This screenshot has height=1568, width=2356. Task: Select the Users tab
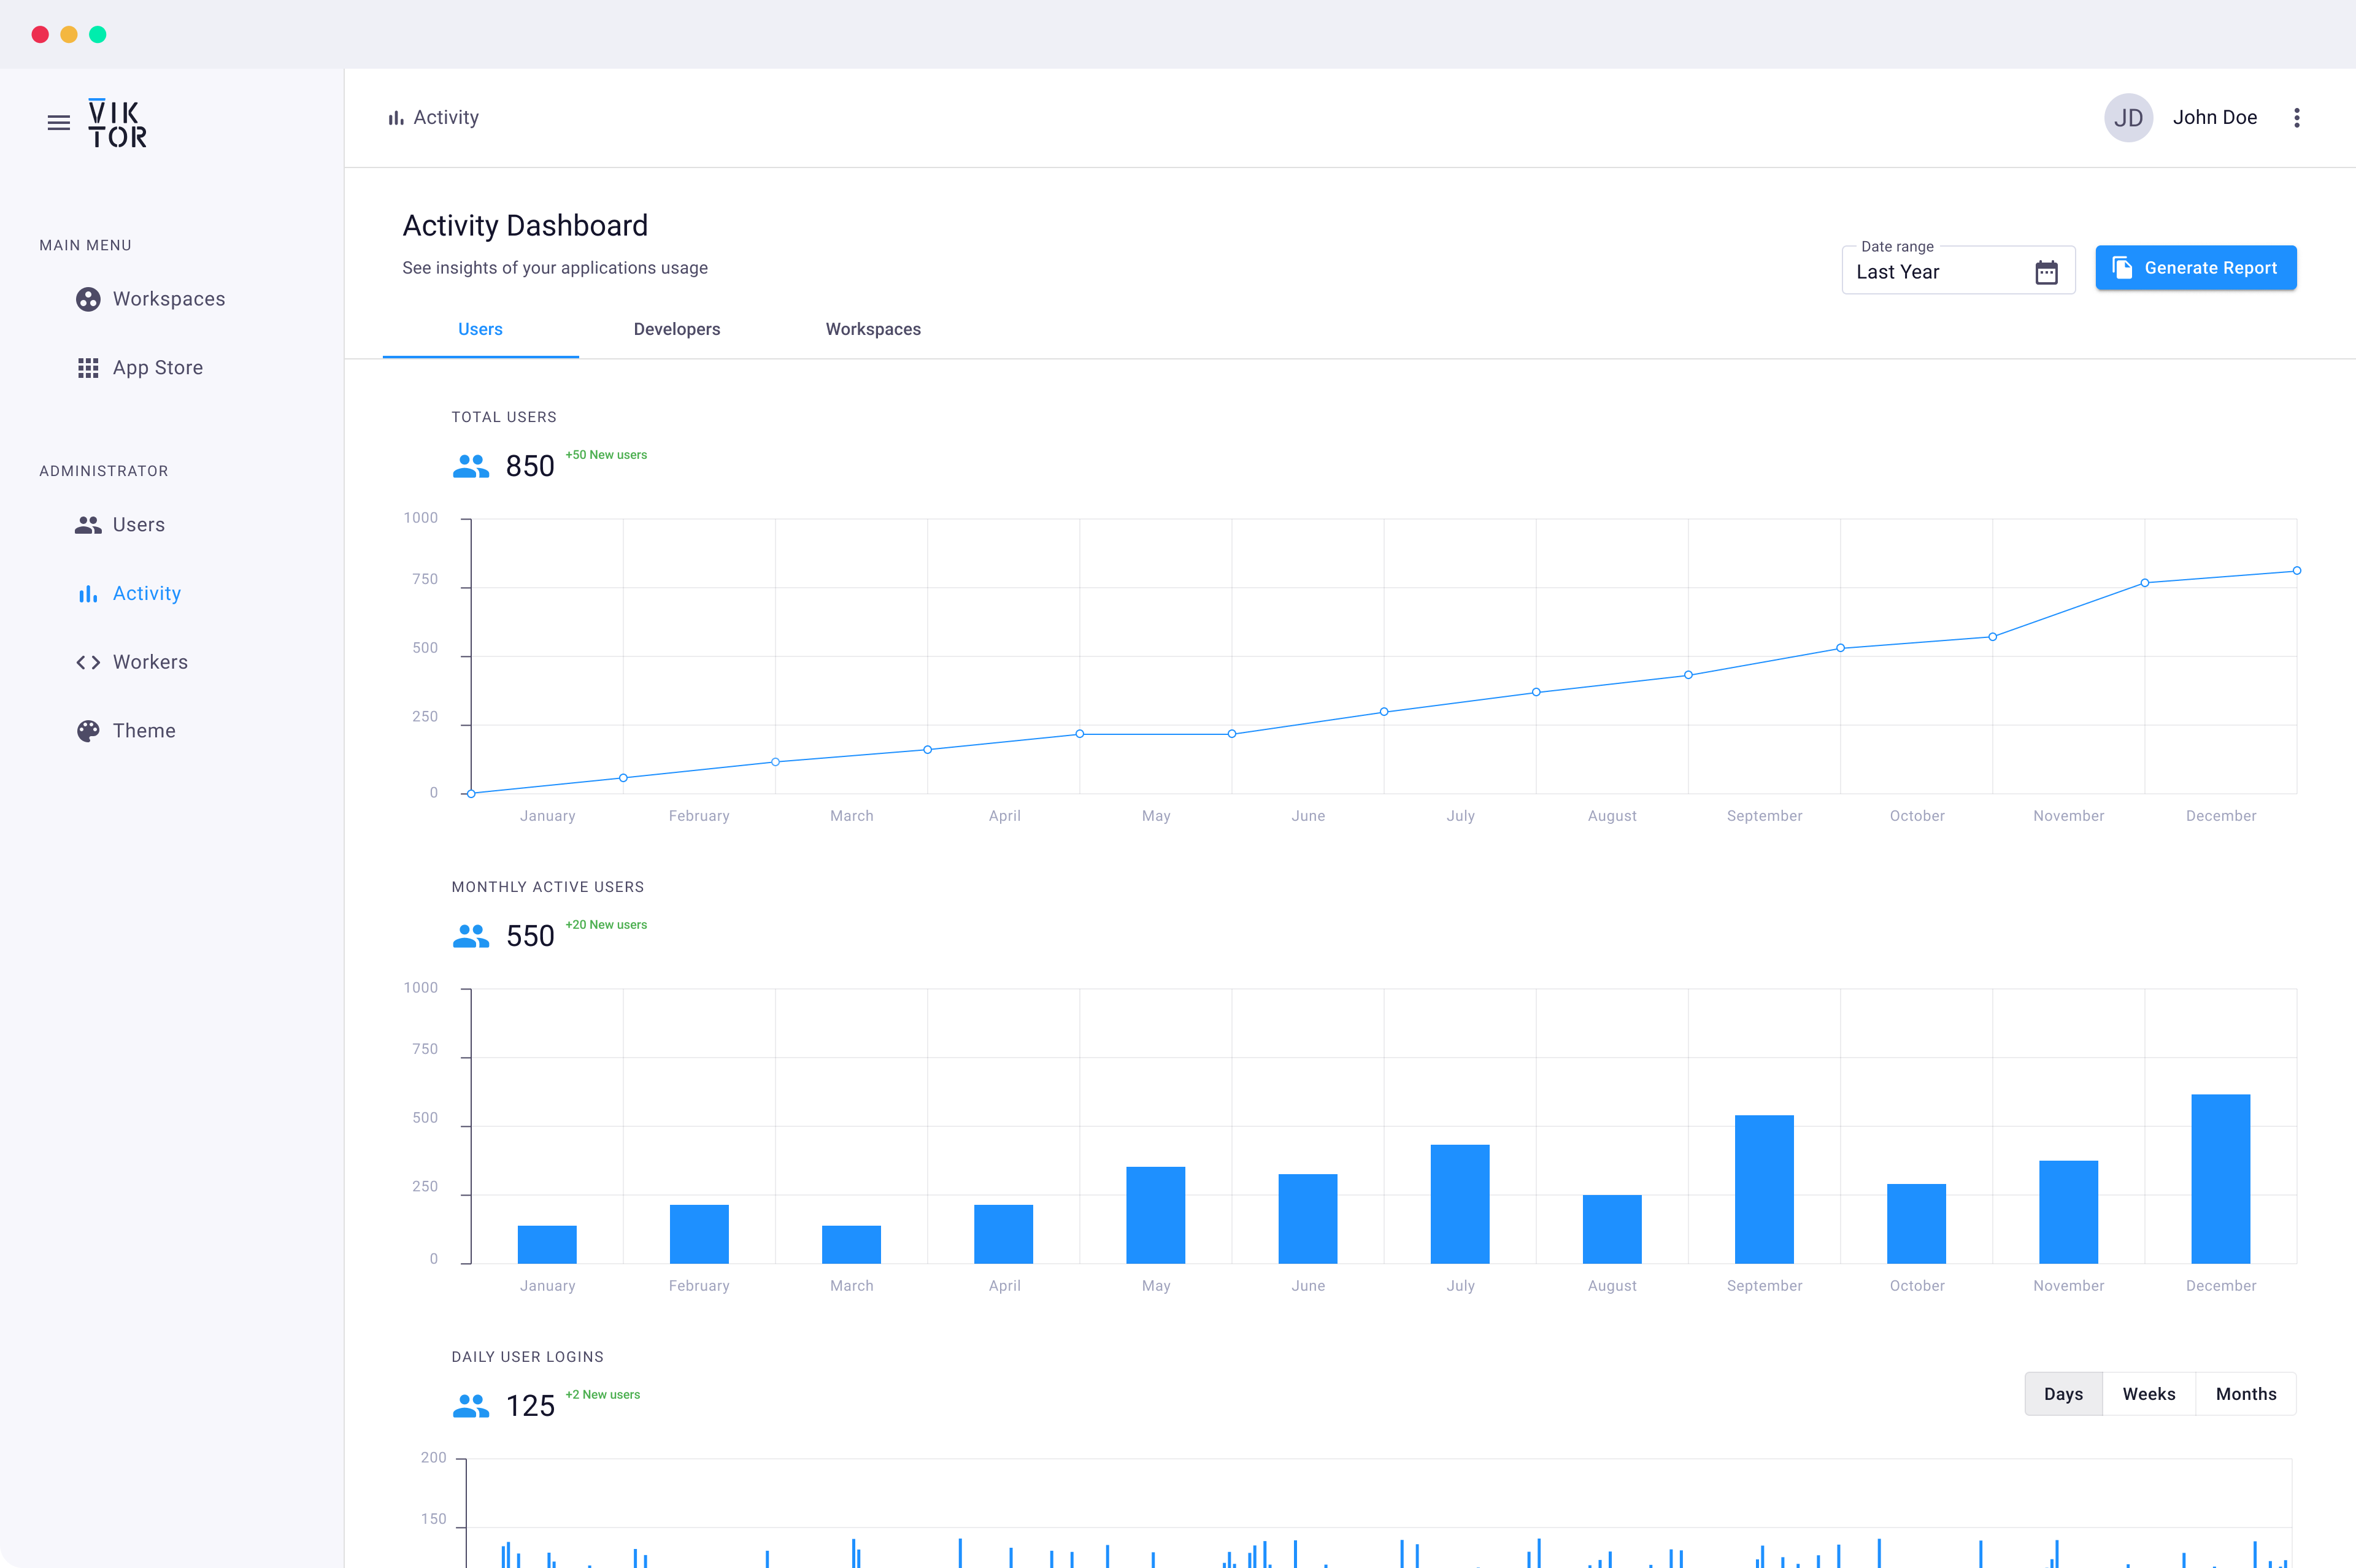[480, 329]
